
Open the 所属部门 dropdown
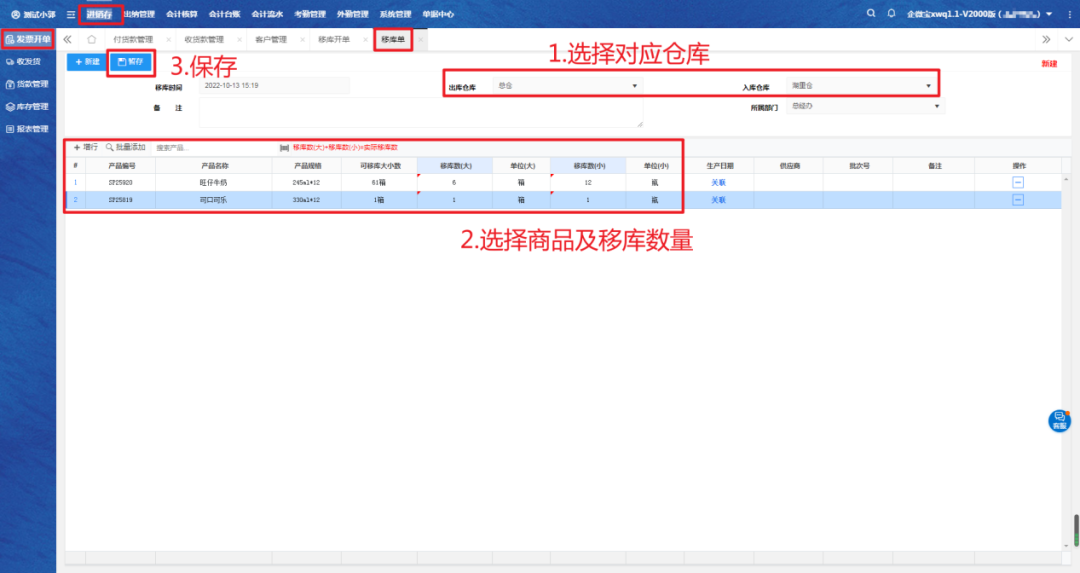coord(937,106)
